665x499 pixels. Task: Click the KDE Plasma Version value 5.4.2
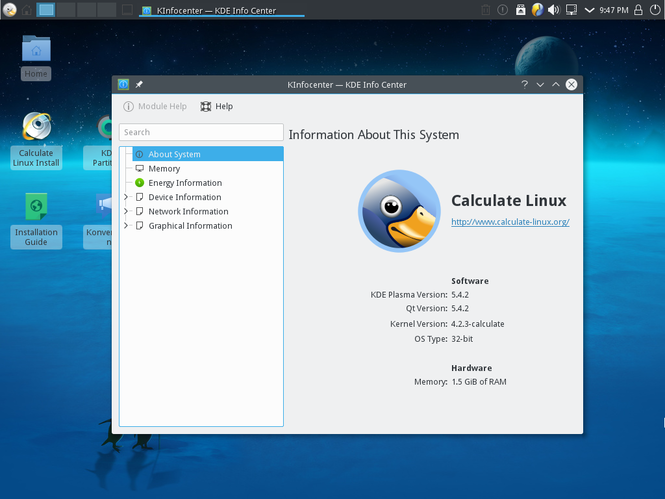[460, 295]
